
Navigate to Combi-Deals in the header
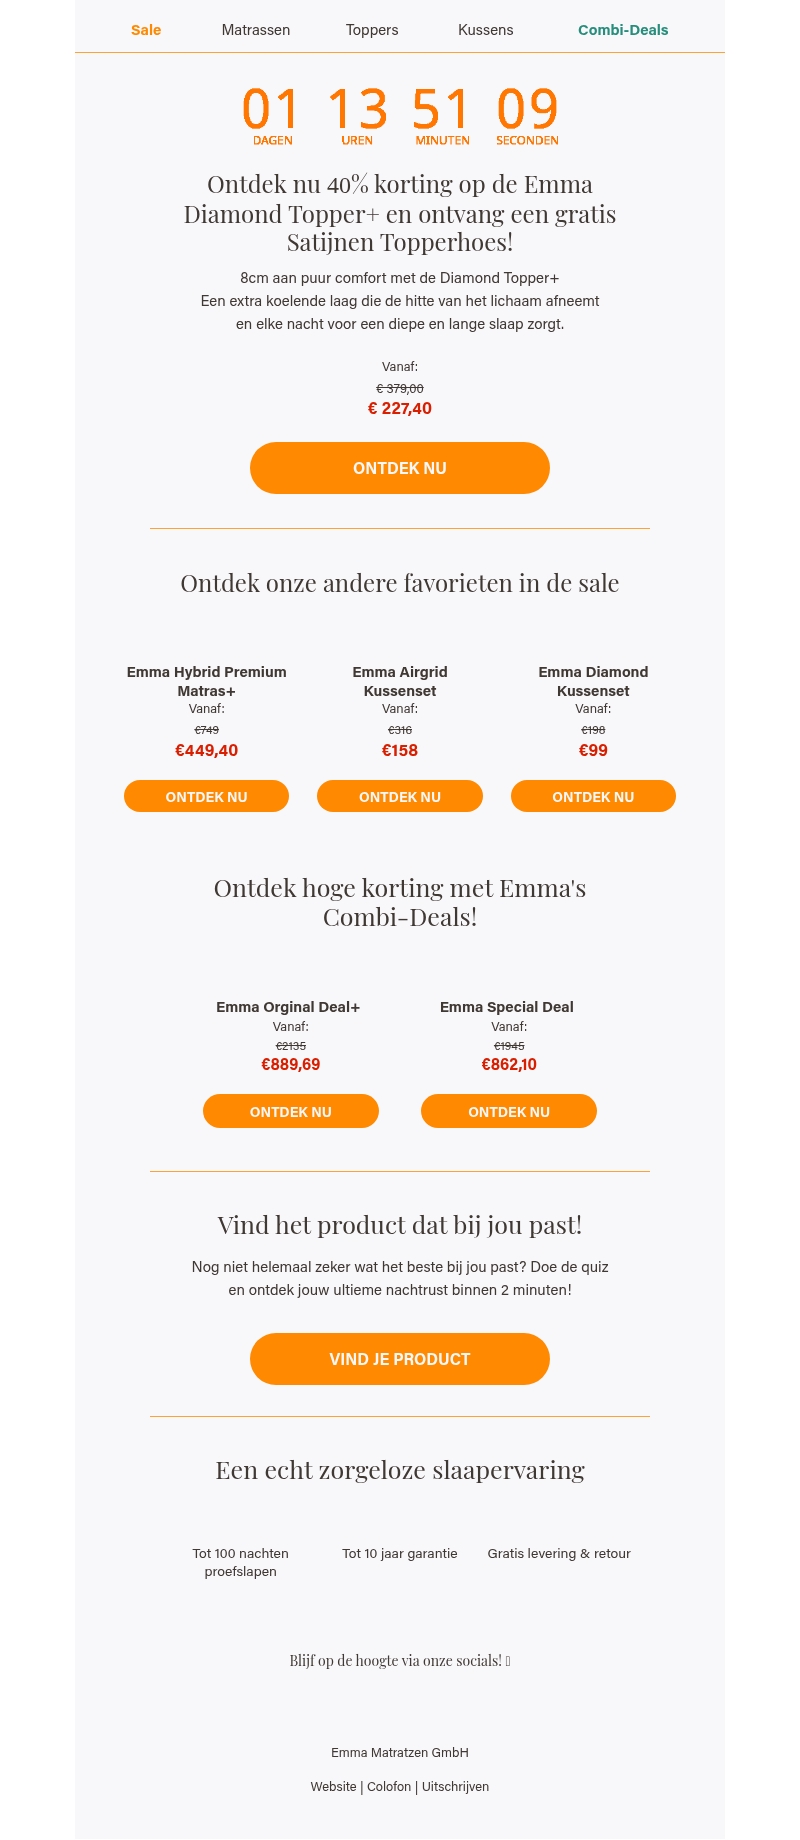coord(623,30)
